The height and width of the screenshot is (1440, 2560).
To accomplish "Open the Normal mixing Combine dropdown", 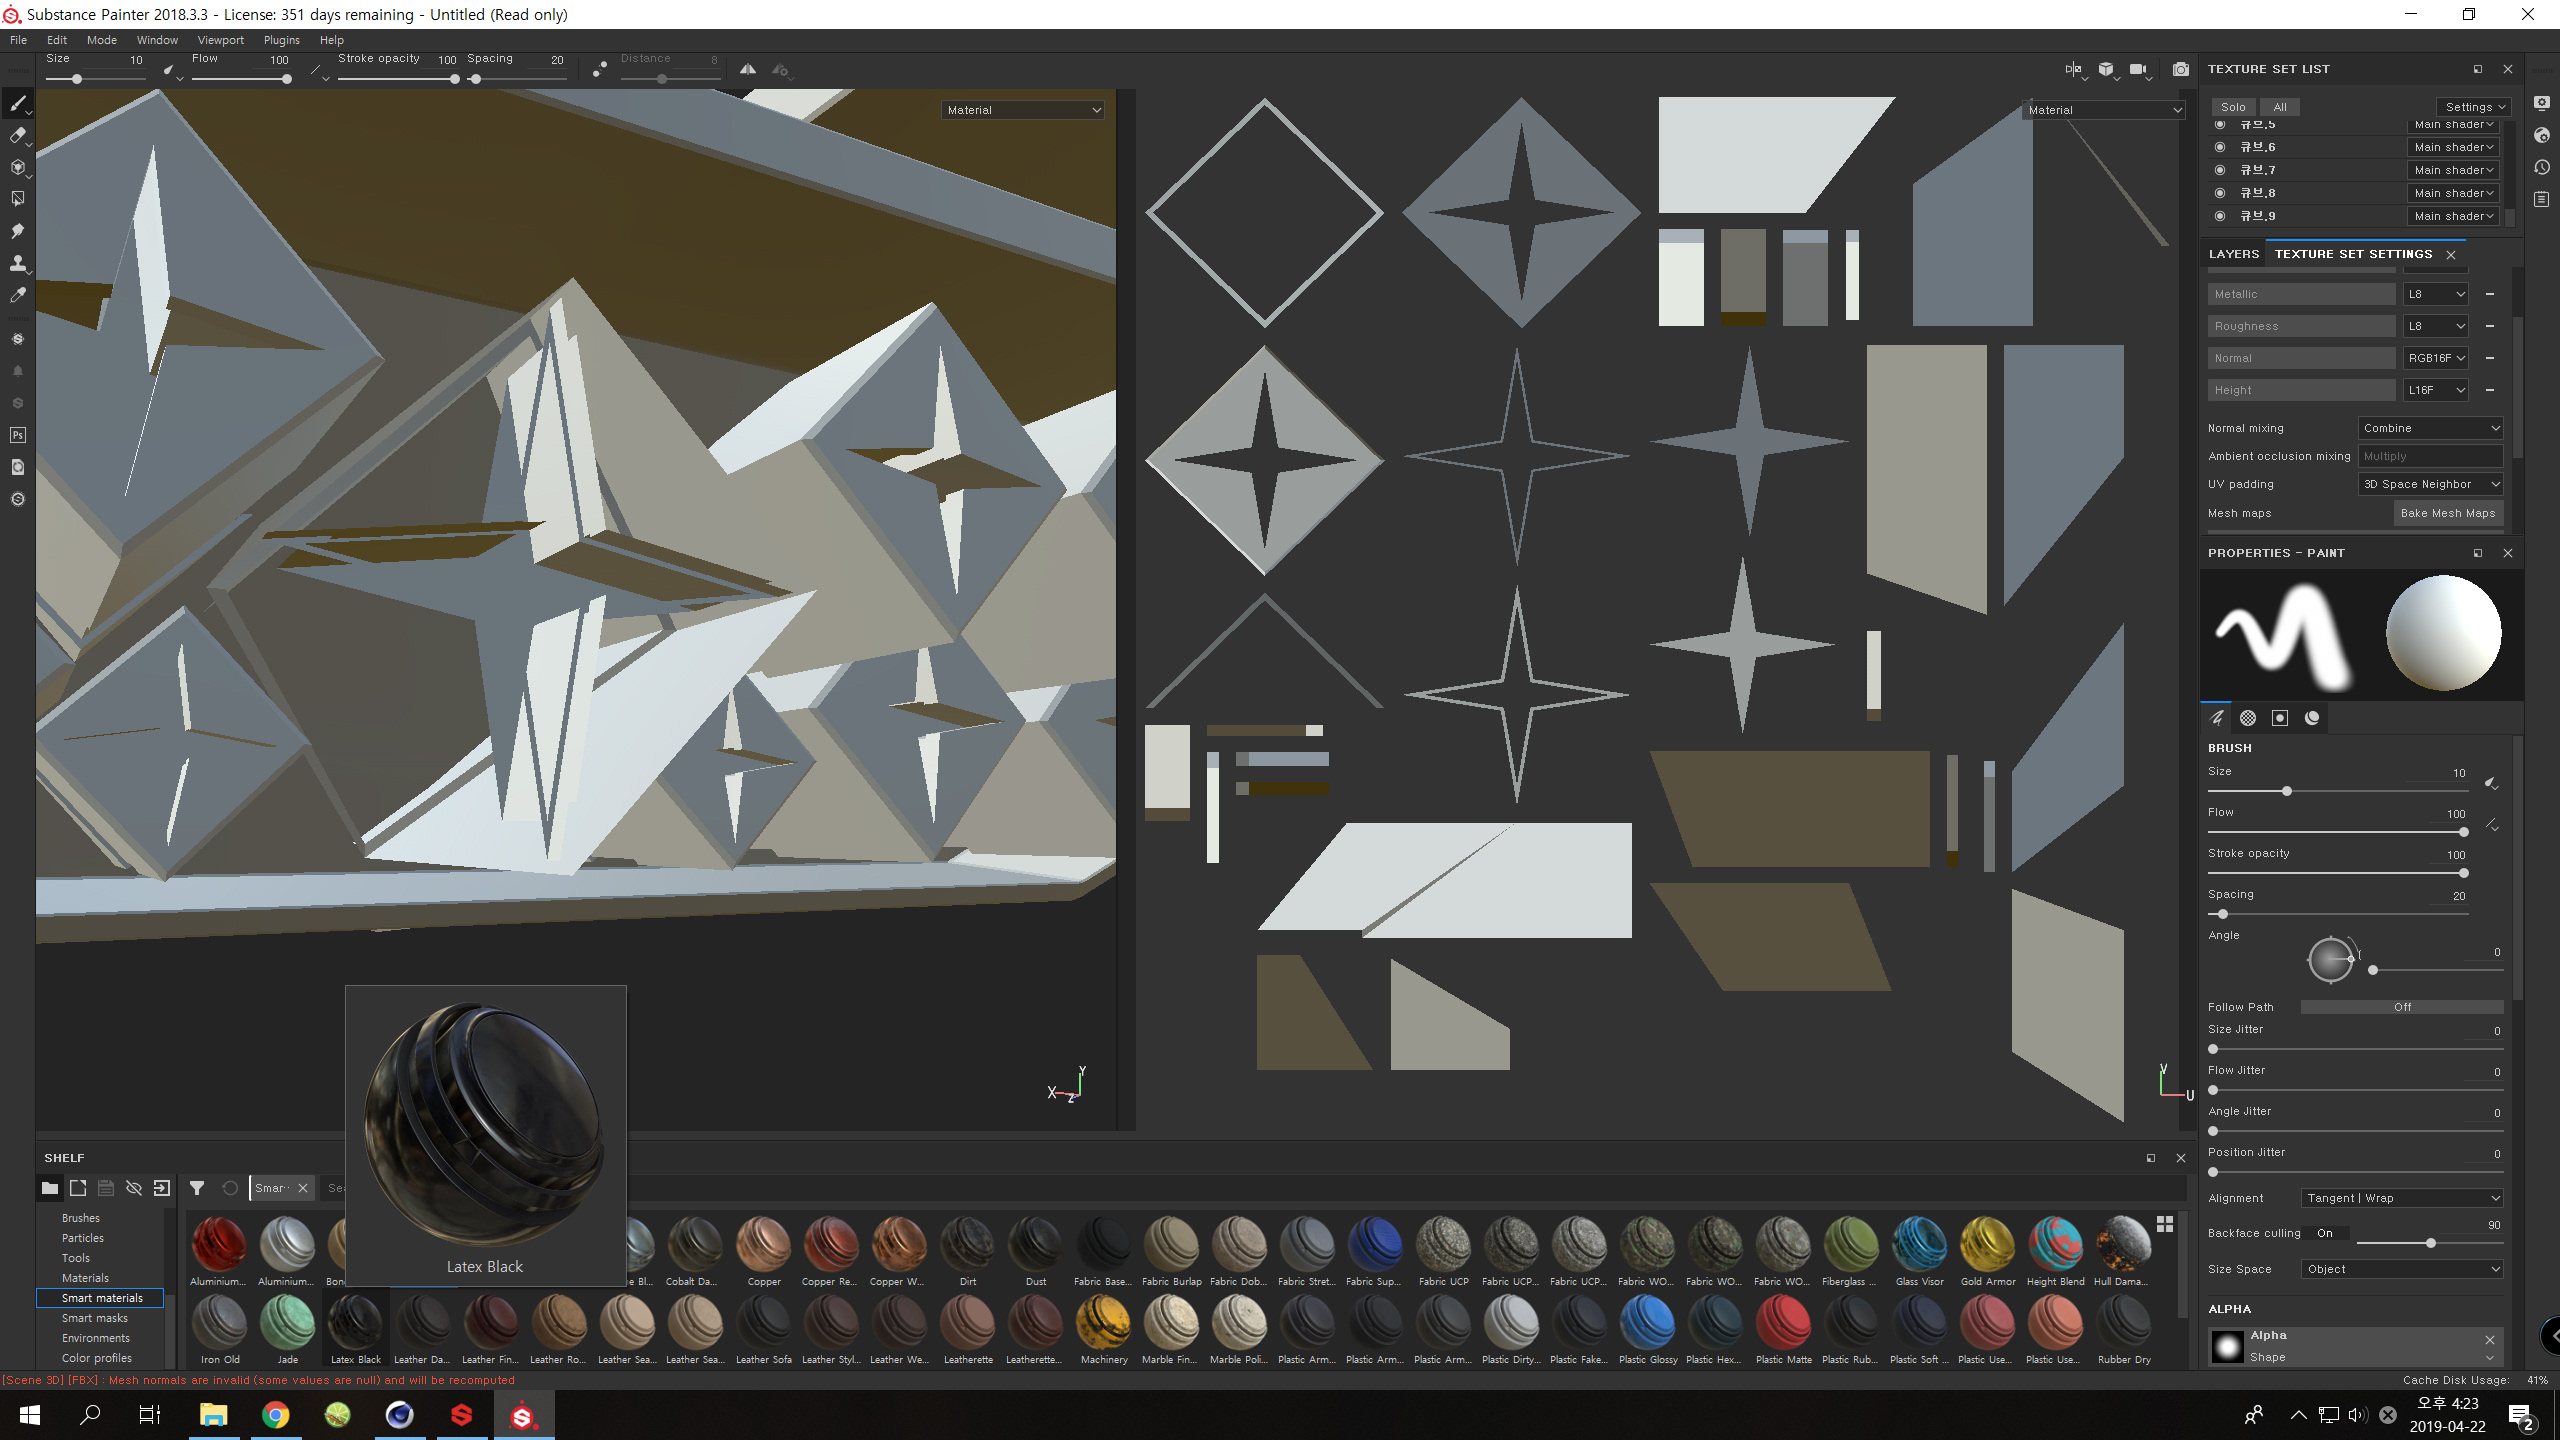I will [x=2430, y=428].
